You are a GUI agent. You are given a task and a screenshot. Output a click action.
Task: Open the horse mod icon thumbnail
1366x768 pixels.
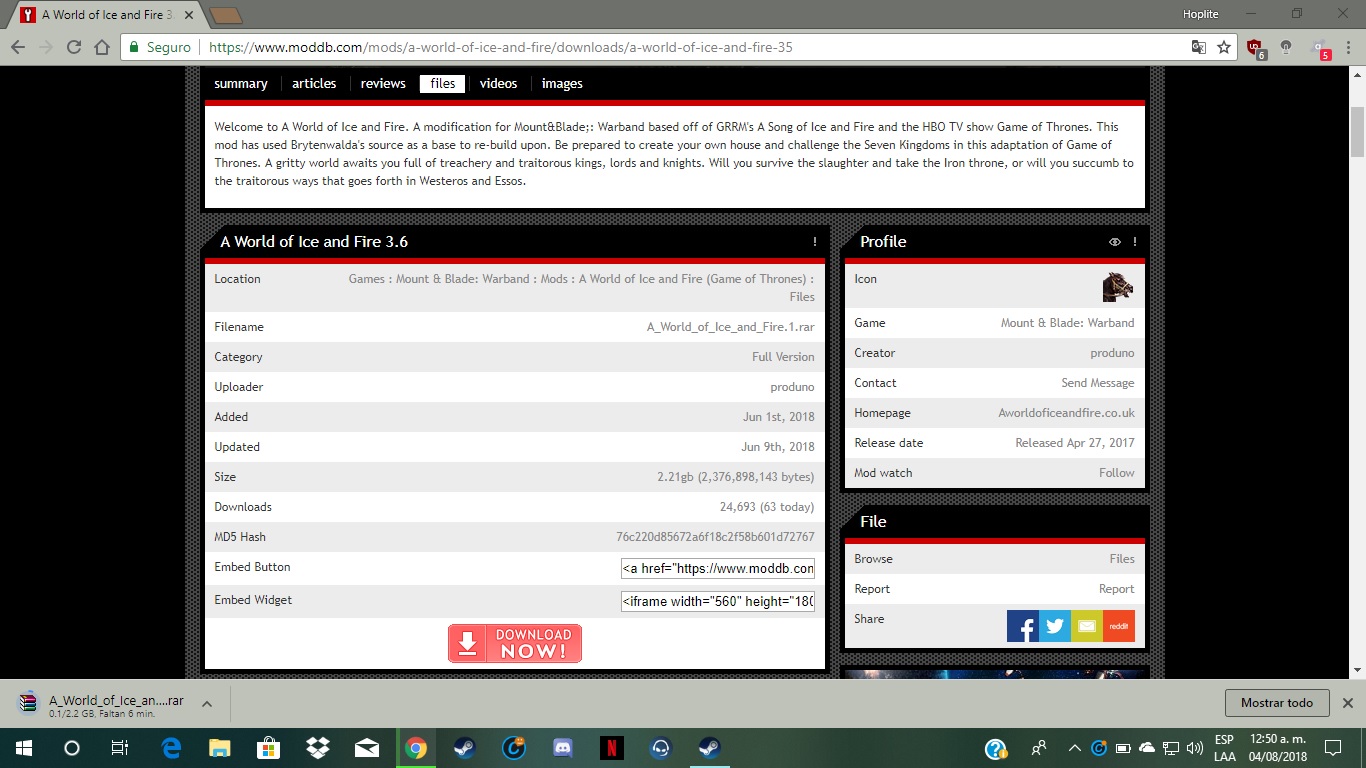1118,286
